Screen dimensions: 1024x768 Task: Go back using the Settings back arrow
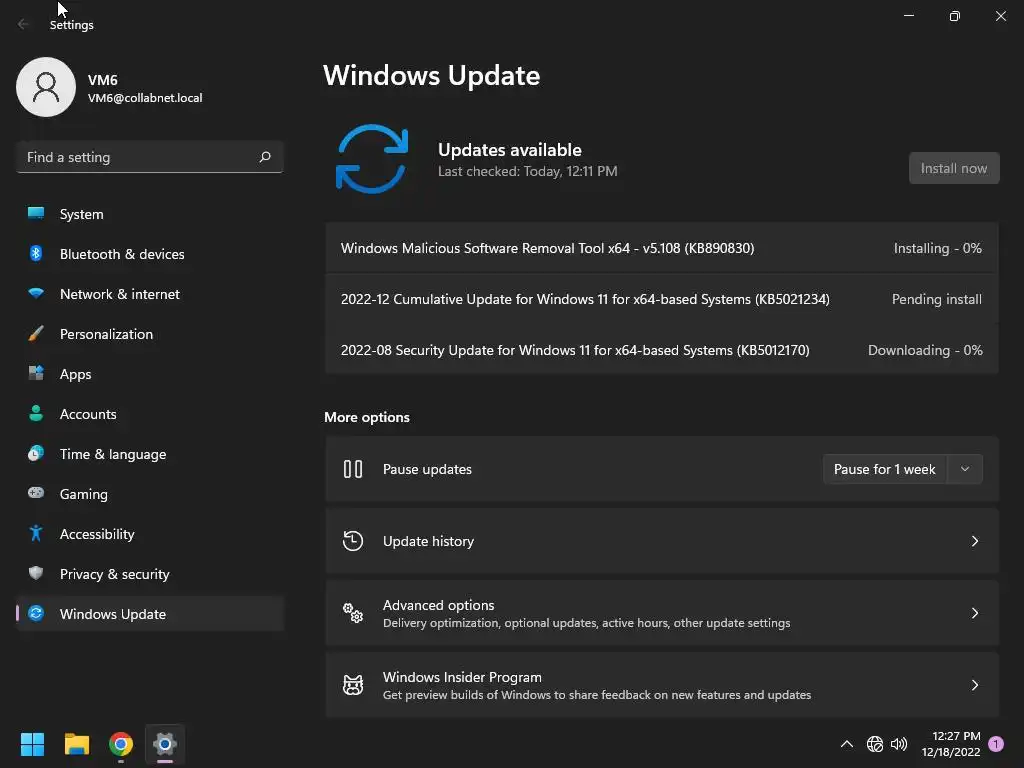[x=24, y=24]
